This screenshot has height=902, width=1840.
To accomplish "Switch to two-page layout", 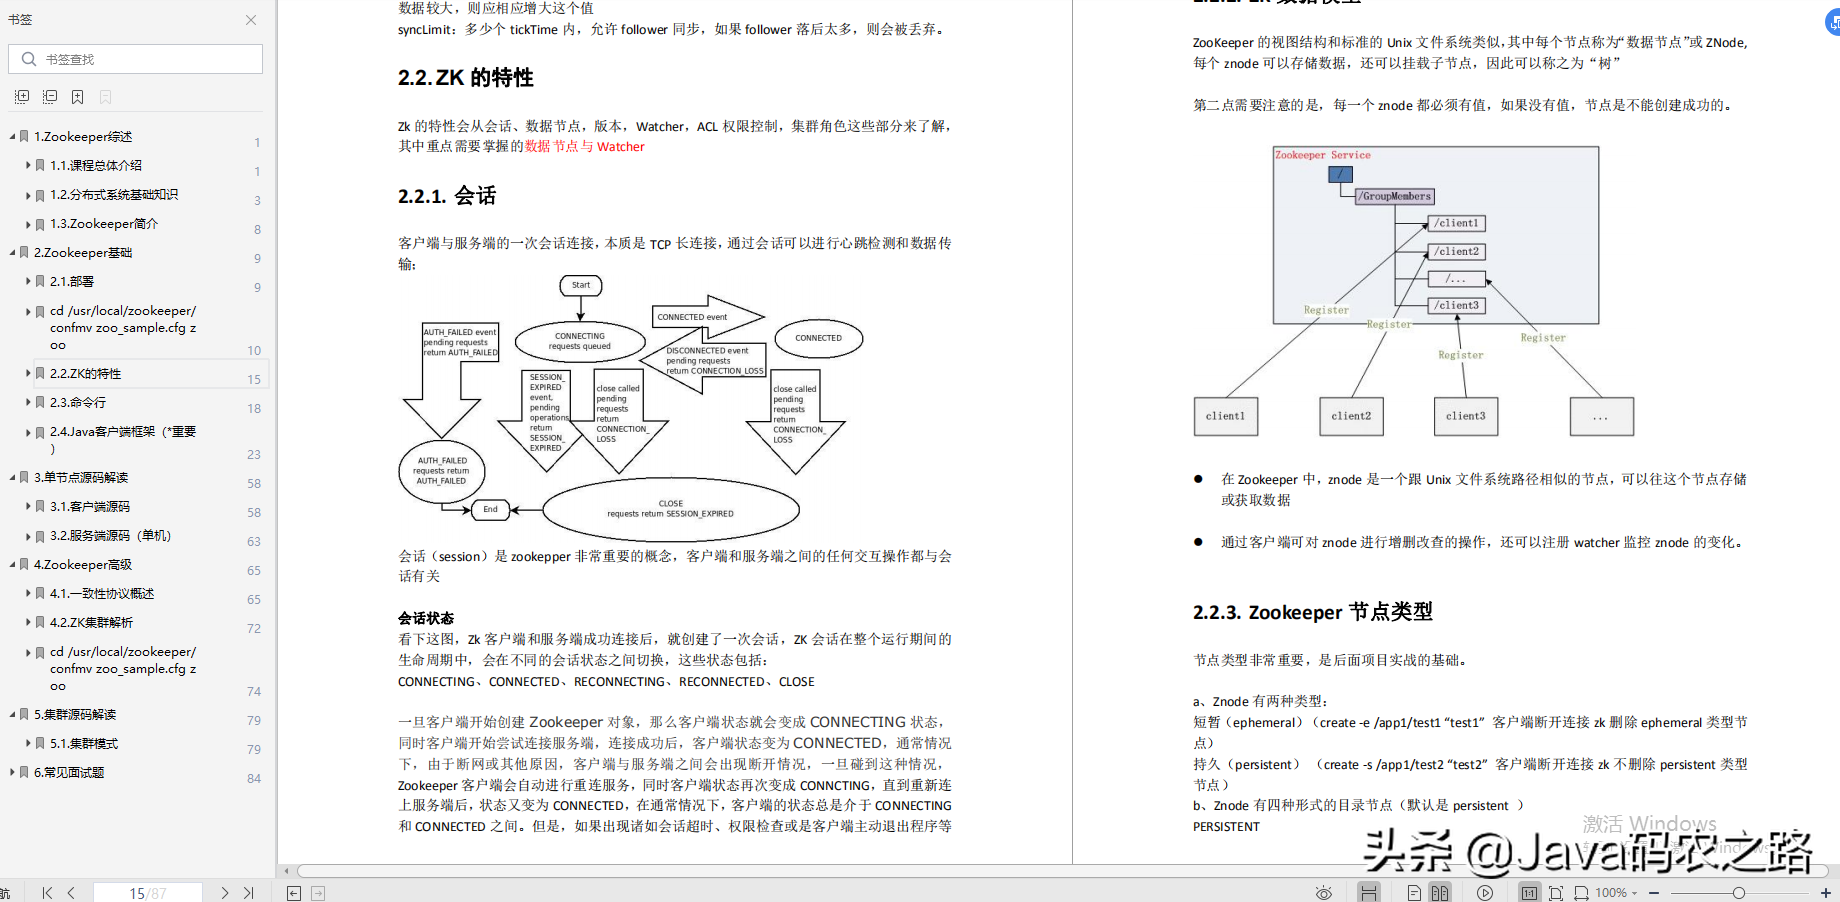I will (1440, 893).
